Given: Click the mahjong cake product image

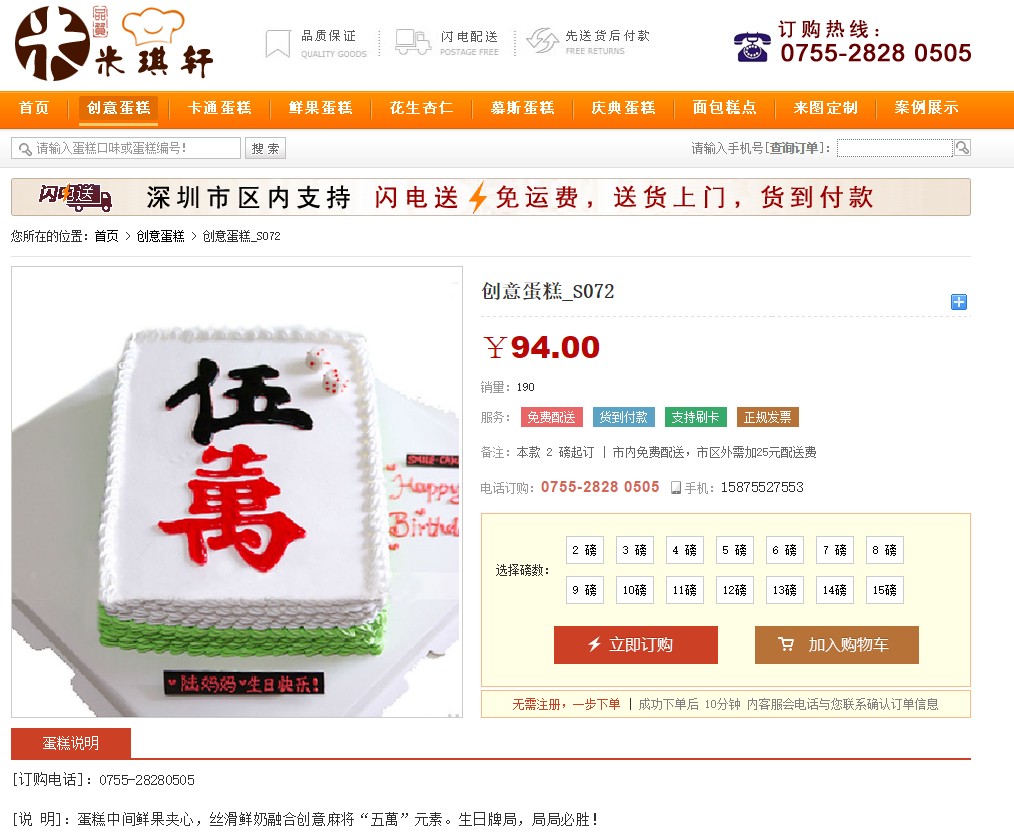Looking at the screenshot, I should (237, 492).
